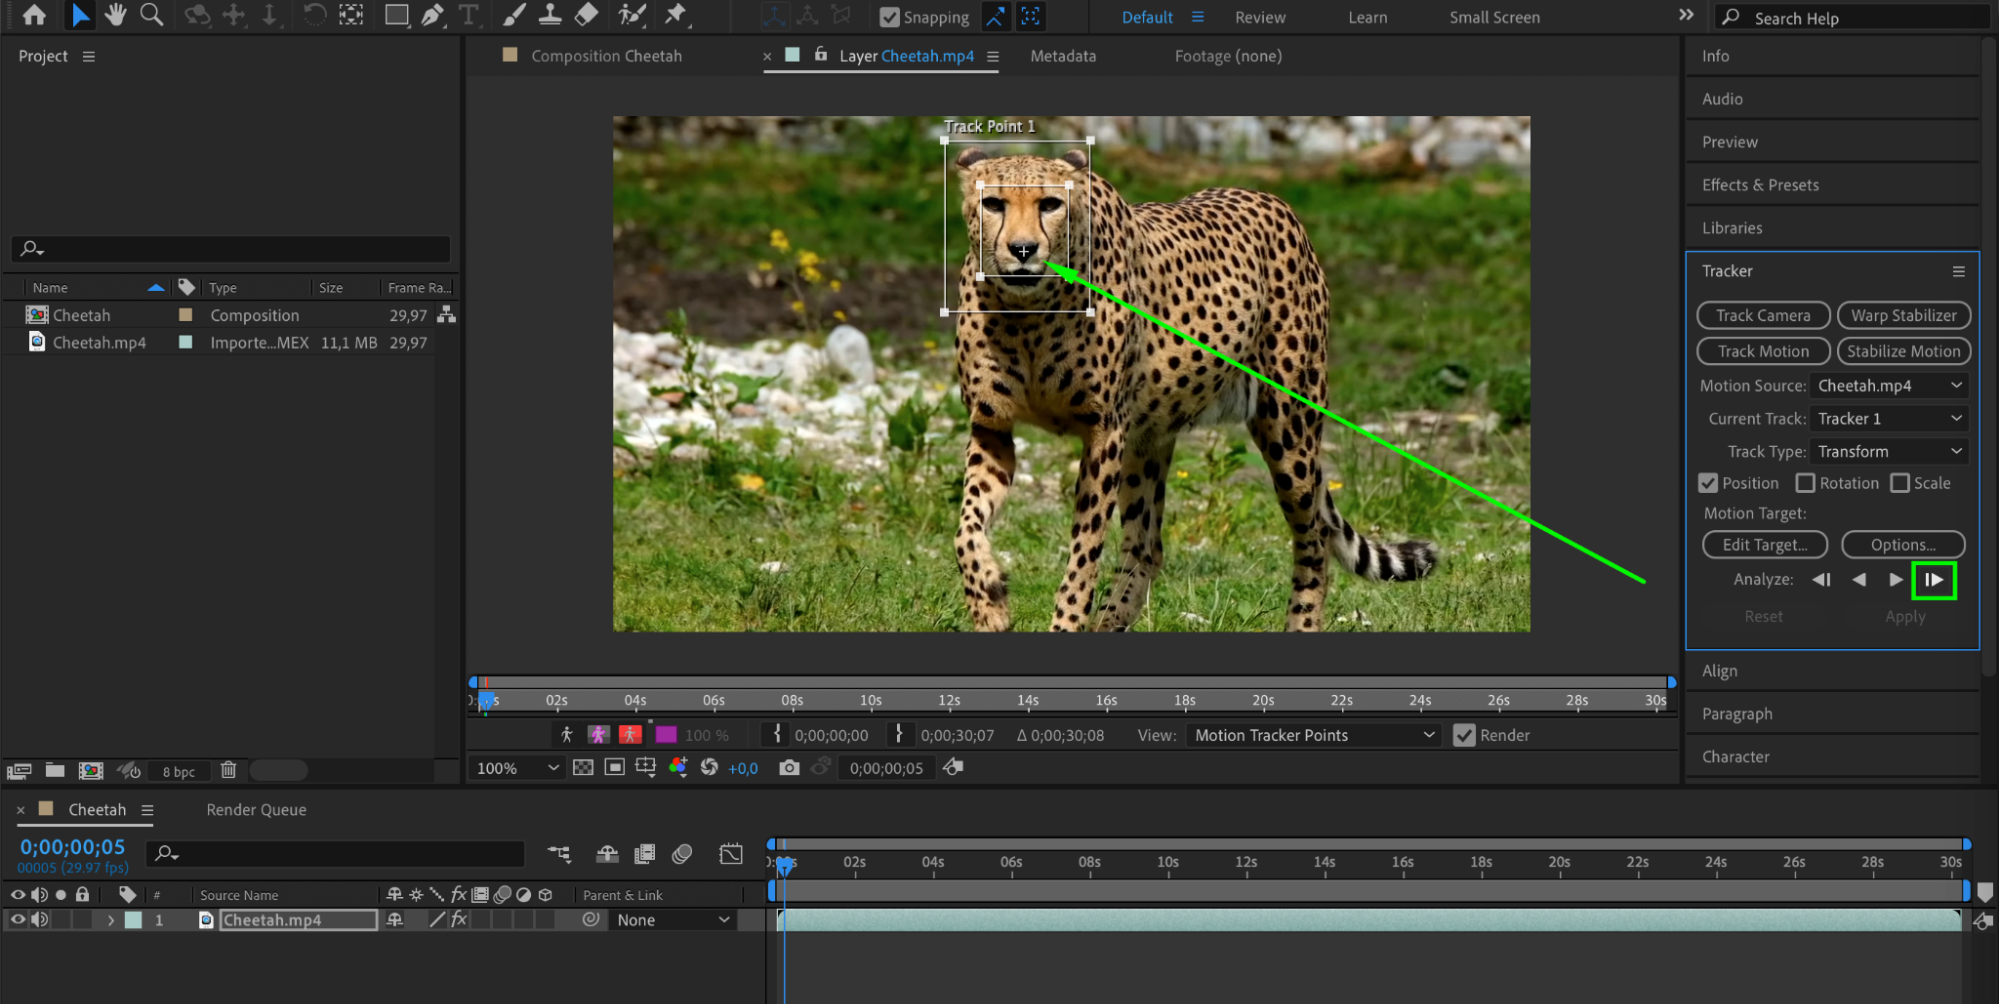Image resolution: width=1999 pixels, height=1005 pixels.
Task: Click the Analyze forward play button
Action: [1895, 580]
